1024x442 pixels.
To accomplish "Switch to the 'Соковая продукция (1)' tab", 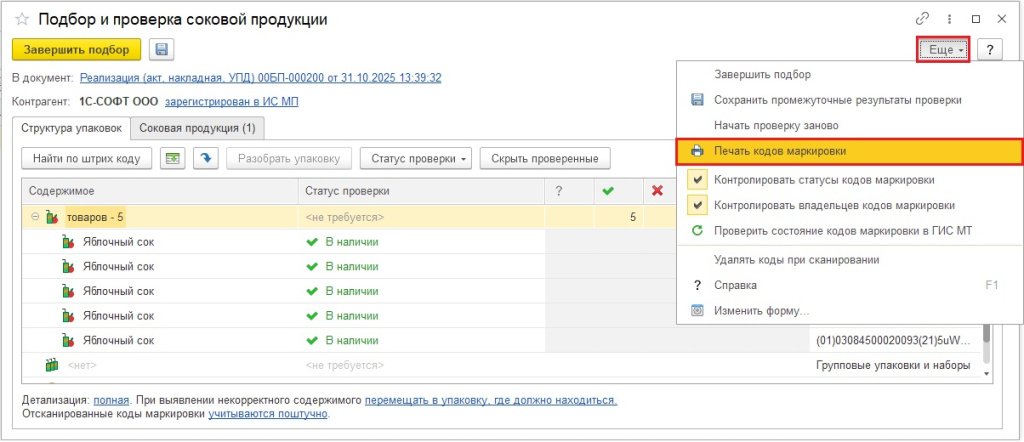I will (x=198, y=128).
